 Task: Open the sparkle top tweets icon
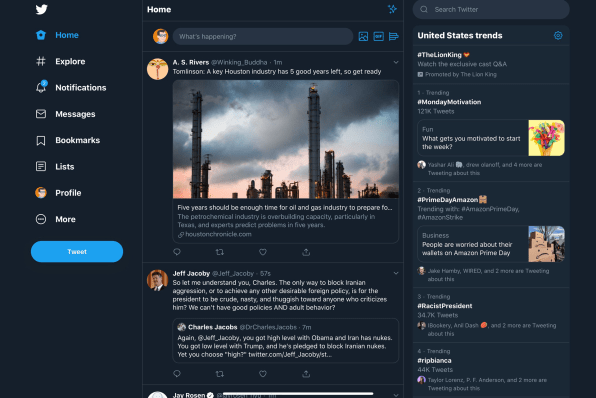(x=392, y=9)
